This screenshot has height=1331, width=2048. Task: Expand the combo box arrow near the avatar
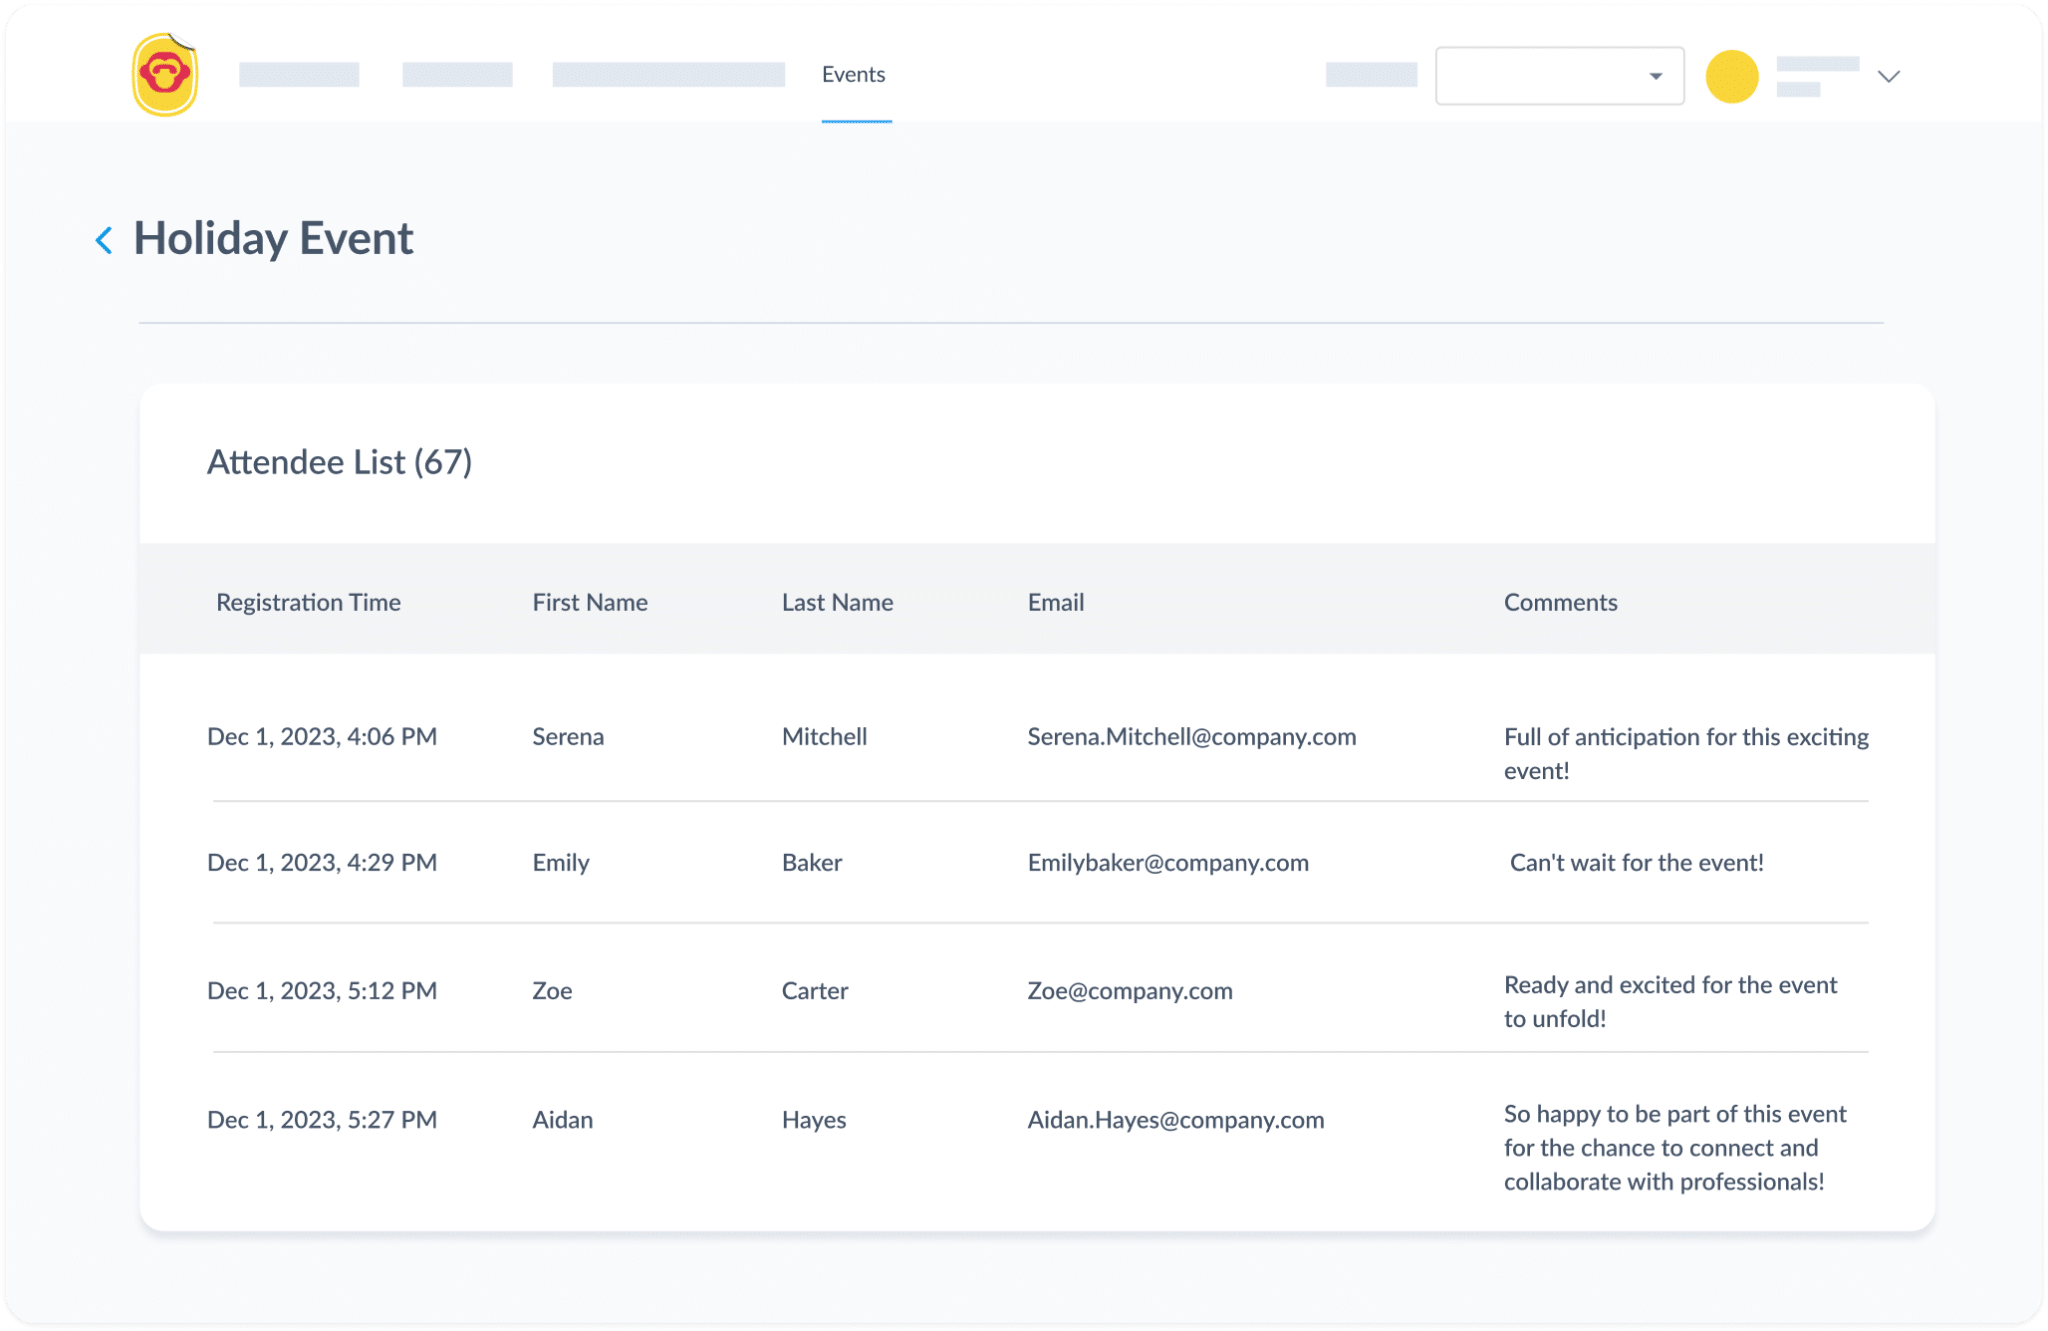pyautogui.click(x=1654, y=75)
